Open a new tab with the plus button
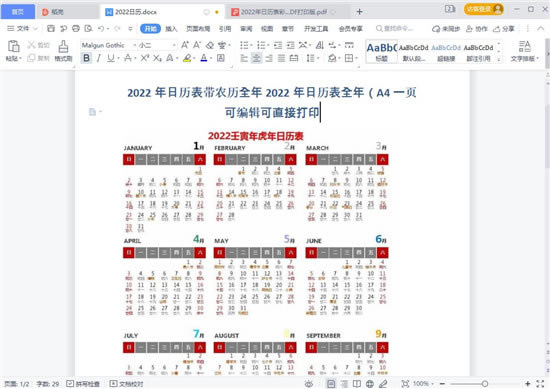 pyautogui.click(x=359, y=12)
